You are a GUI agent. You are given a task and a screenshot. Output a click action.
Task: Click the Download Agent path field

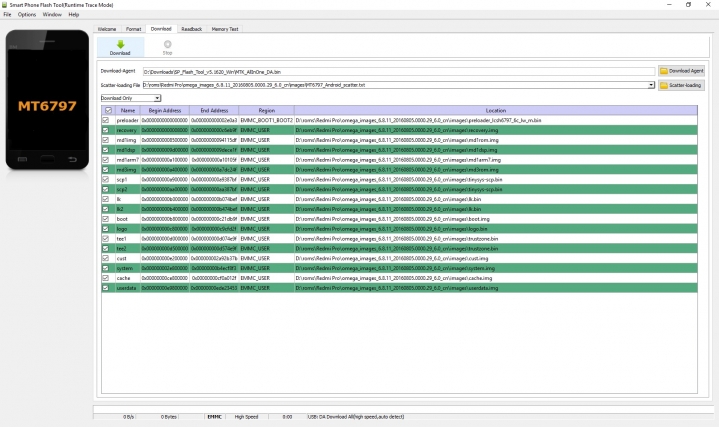[x=398, y=71]
